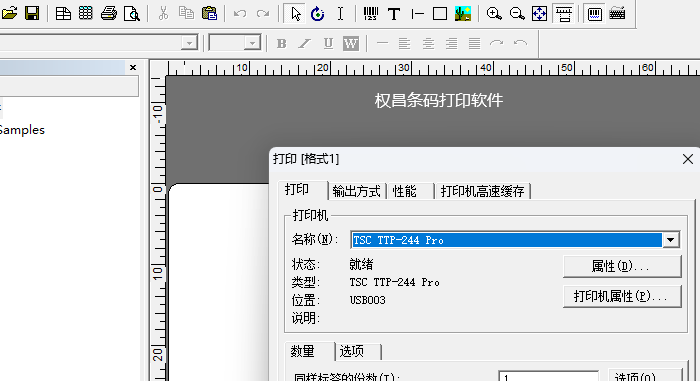Click the paste clipboard icon
Image resolution: width=700 pixels, height=381 pixels.
point(209,14)
